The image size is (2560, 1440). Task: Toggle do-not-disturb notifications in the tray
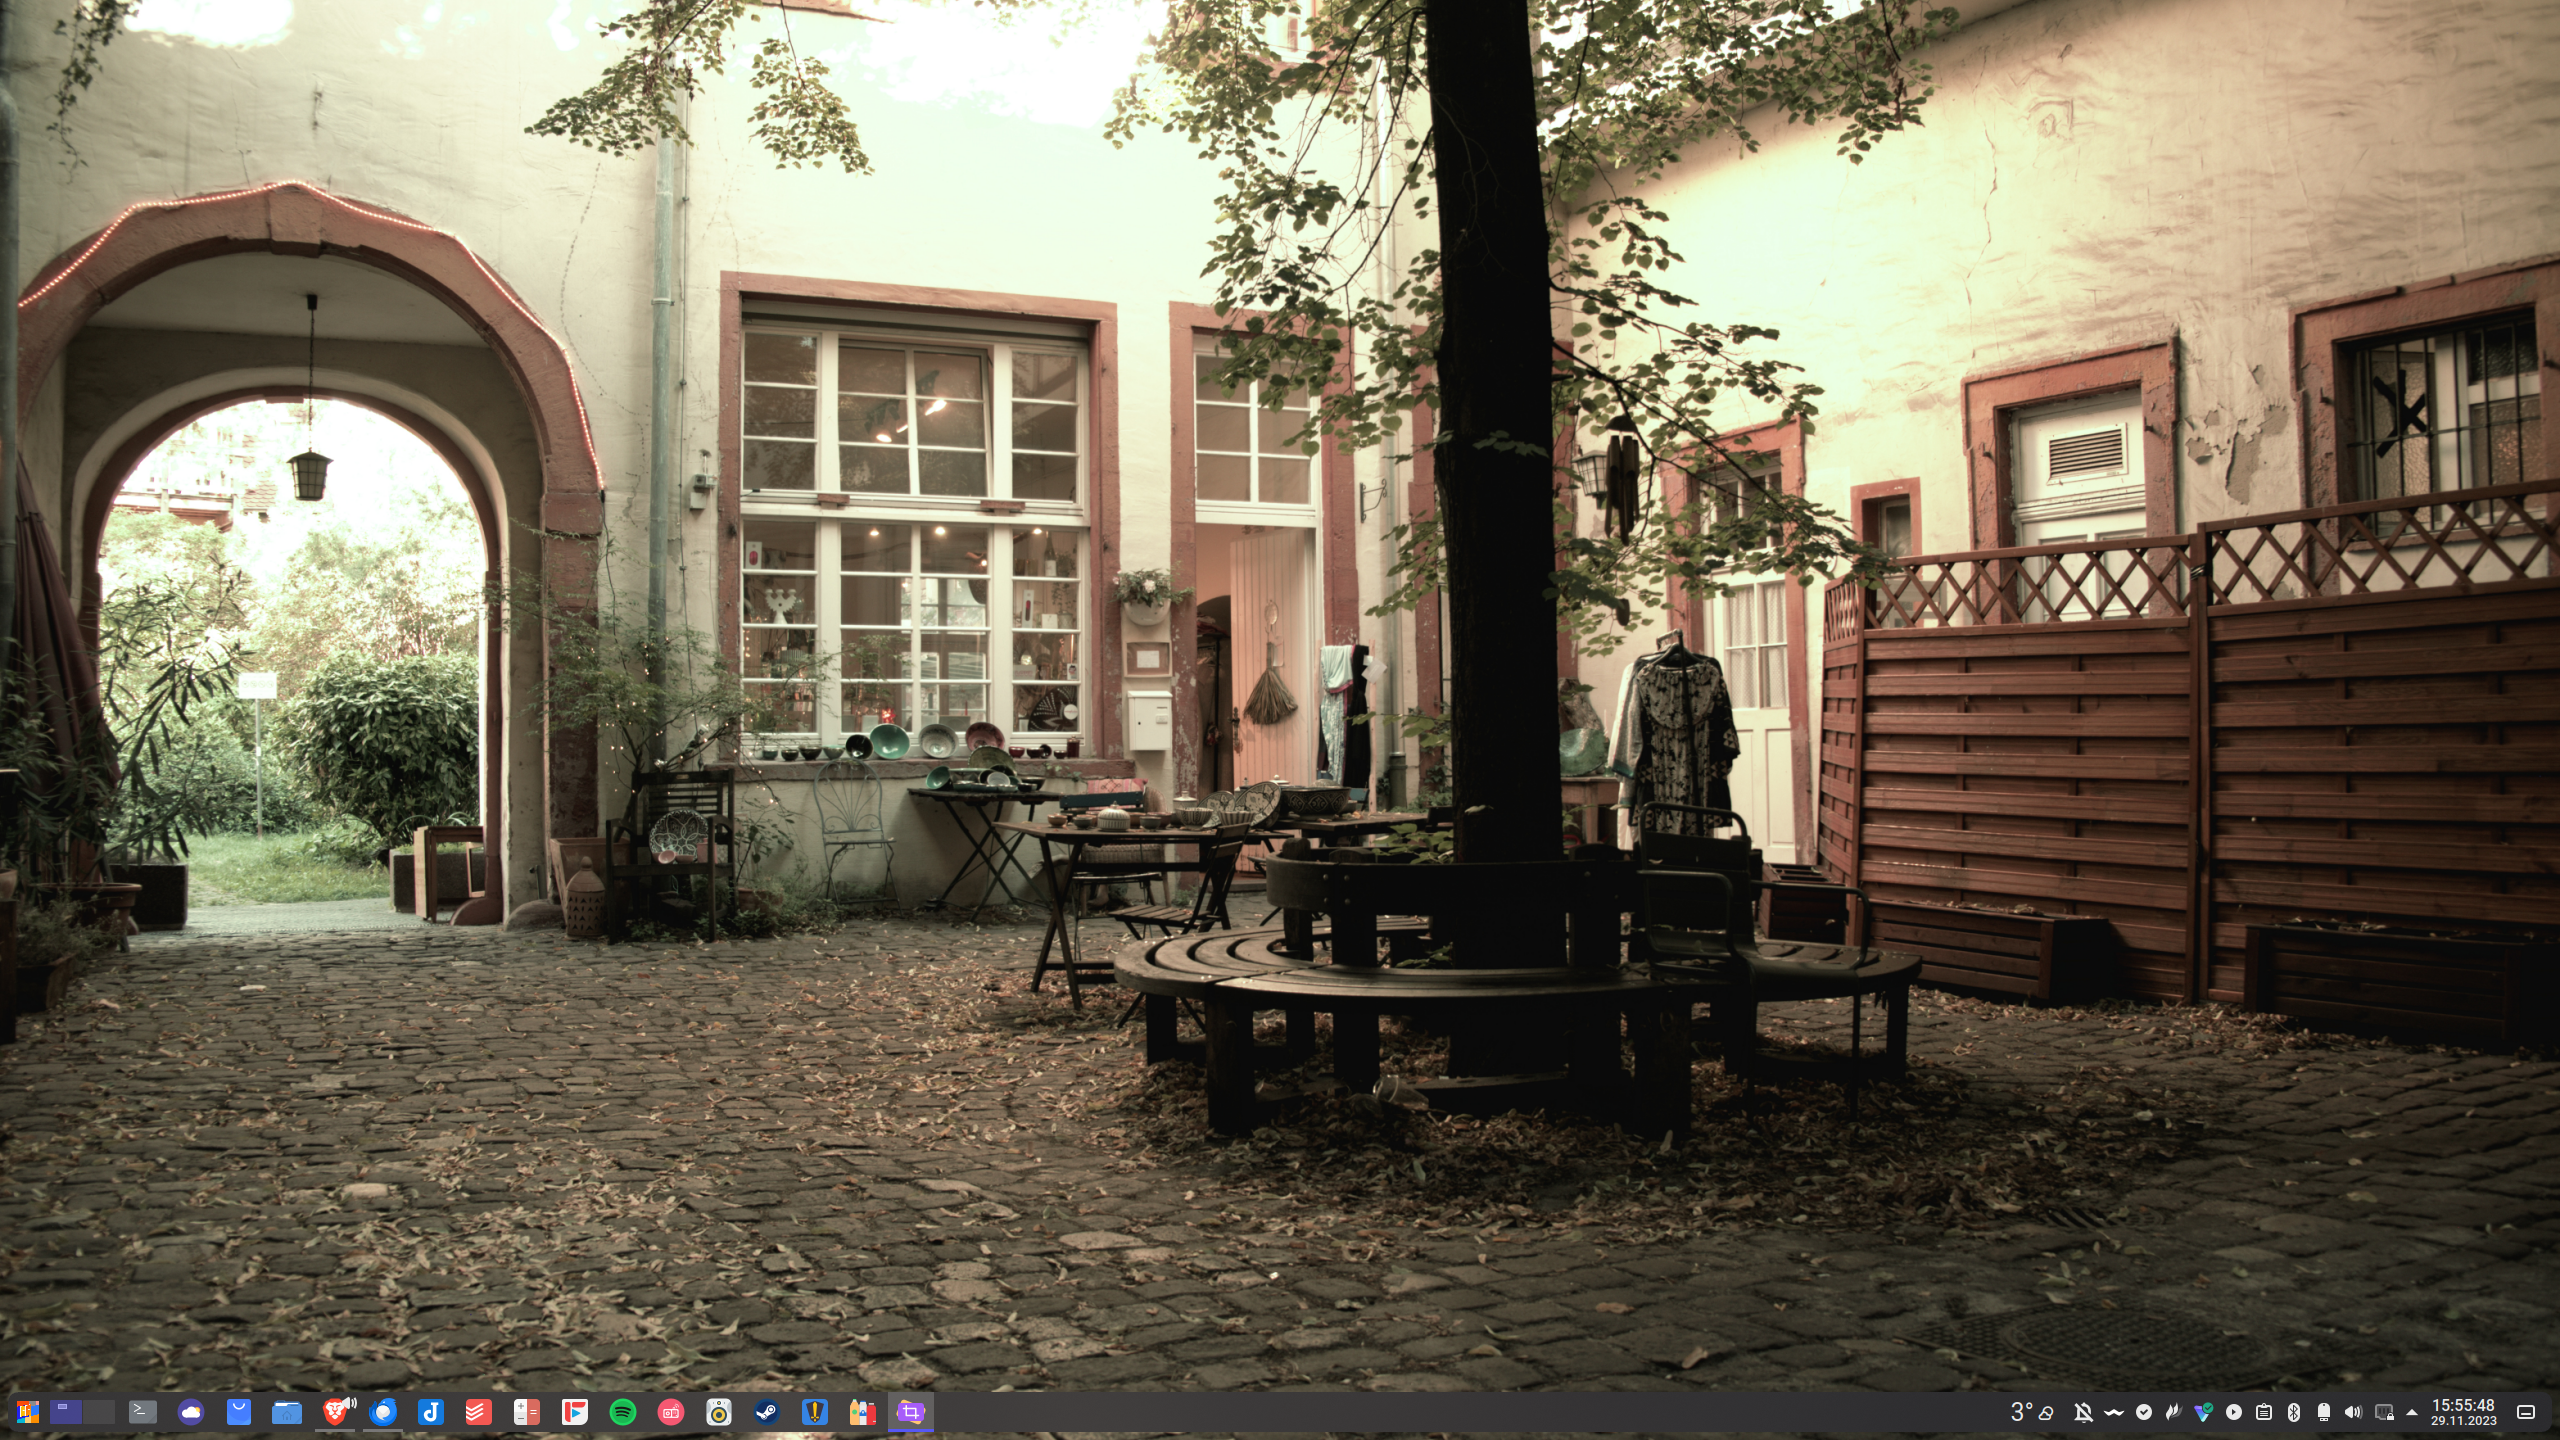tap(2083, 1413)
